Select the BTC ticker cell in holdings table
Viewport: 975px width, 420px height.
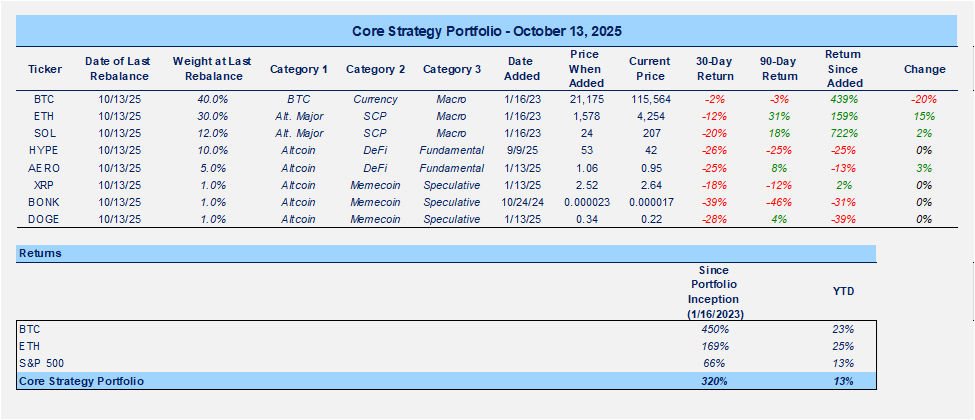coord(44,99)
